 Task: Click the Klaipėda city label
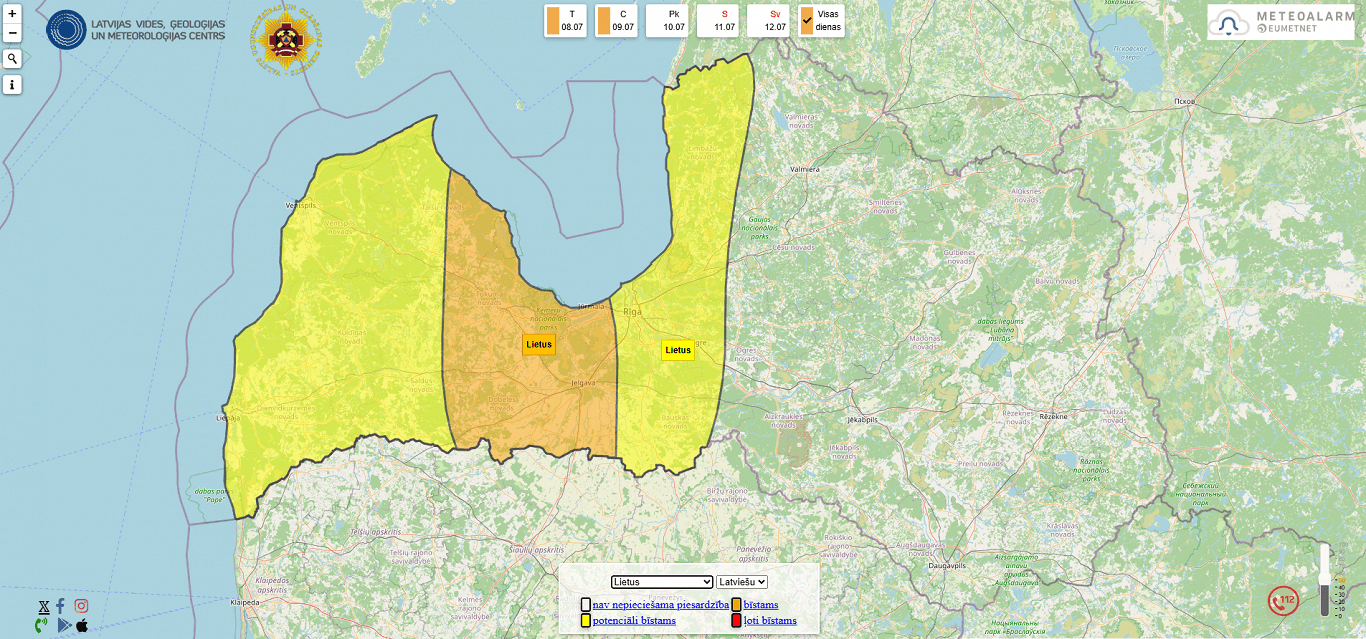tap(244, 603)
